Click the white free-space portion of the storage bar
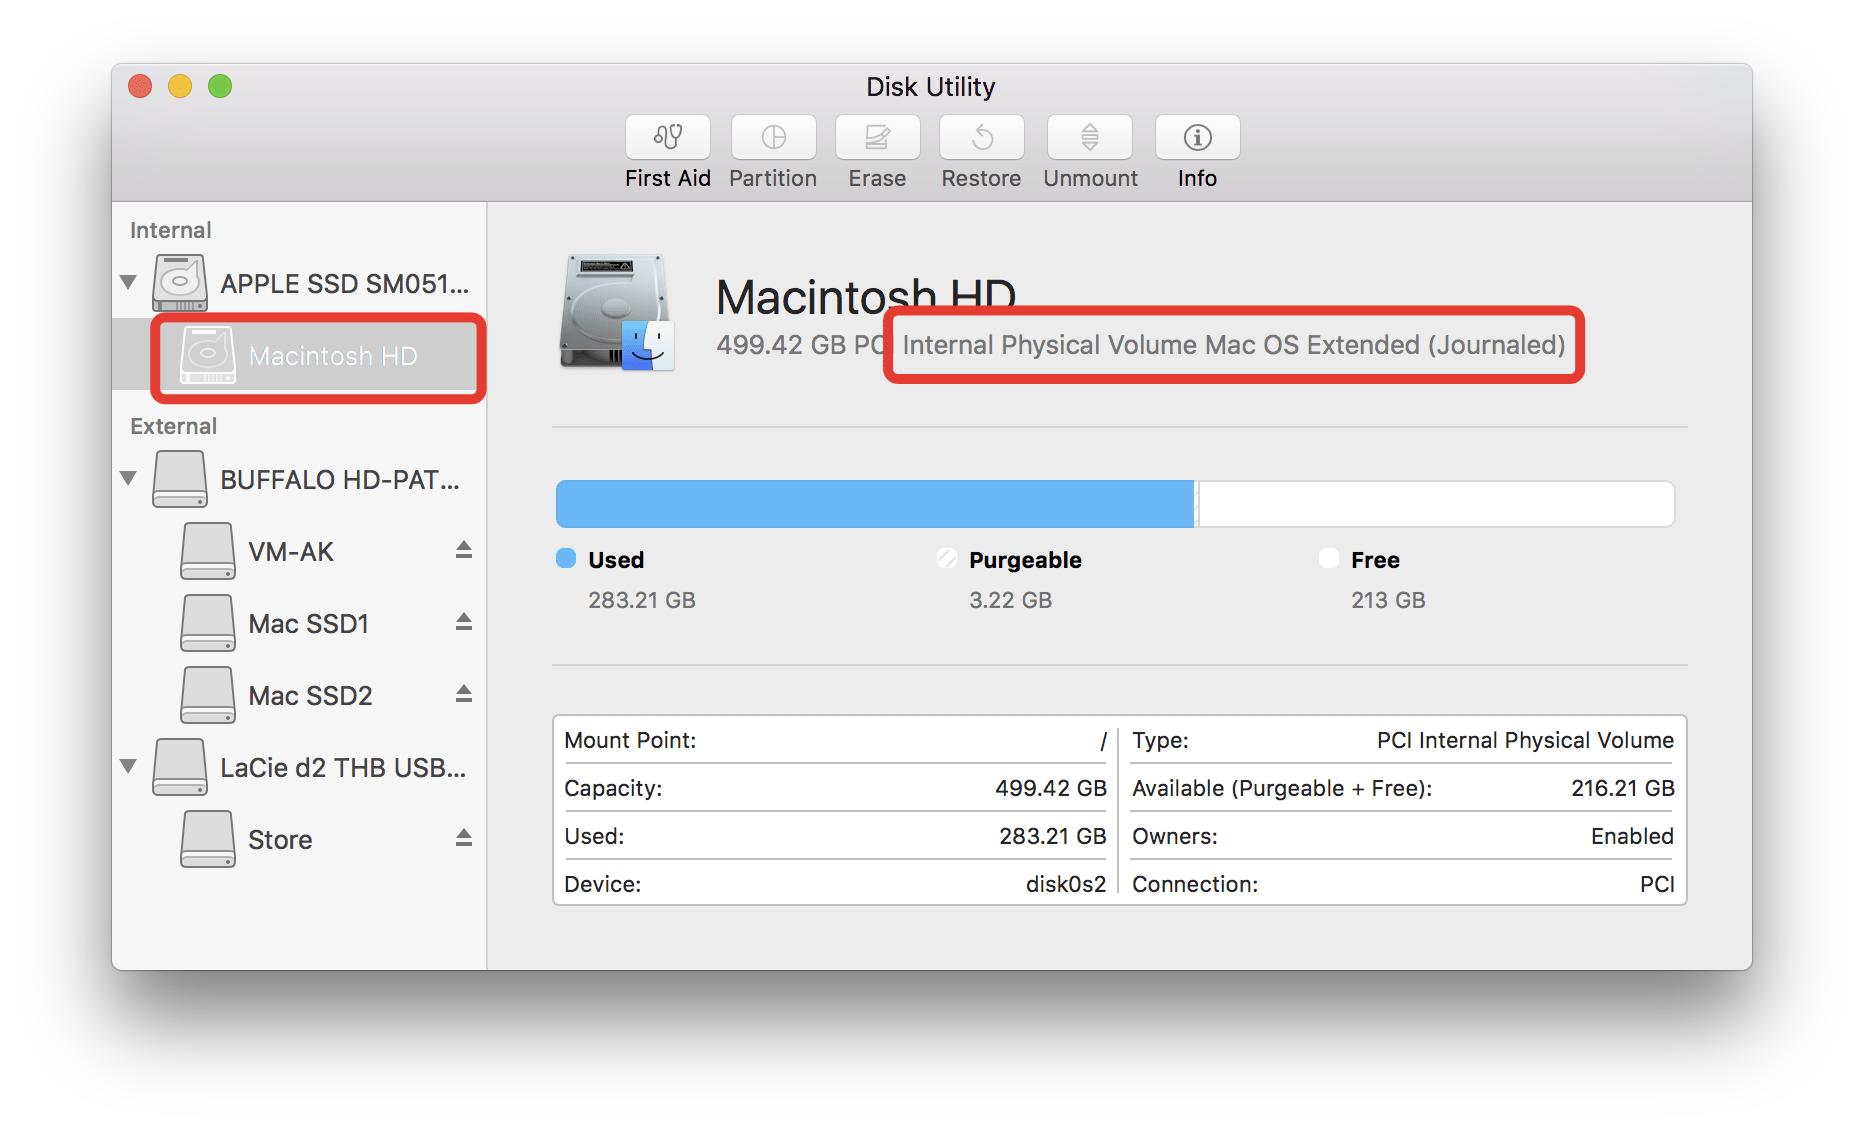 (x=1435, y=503)
